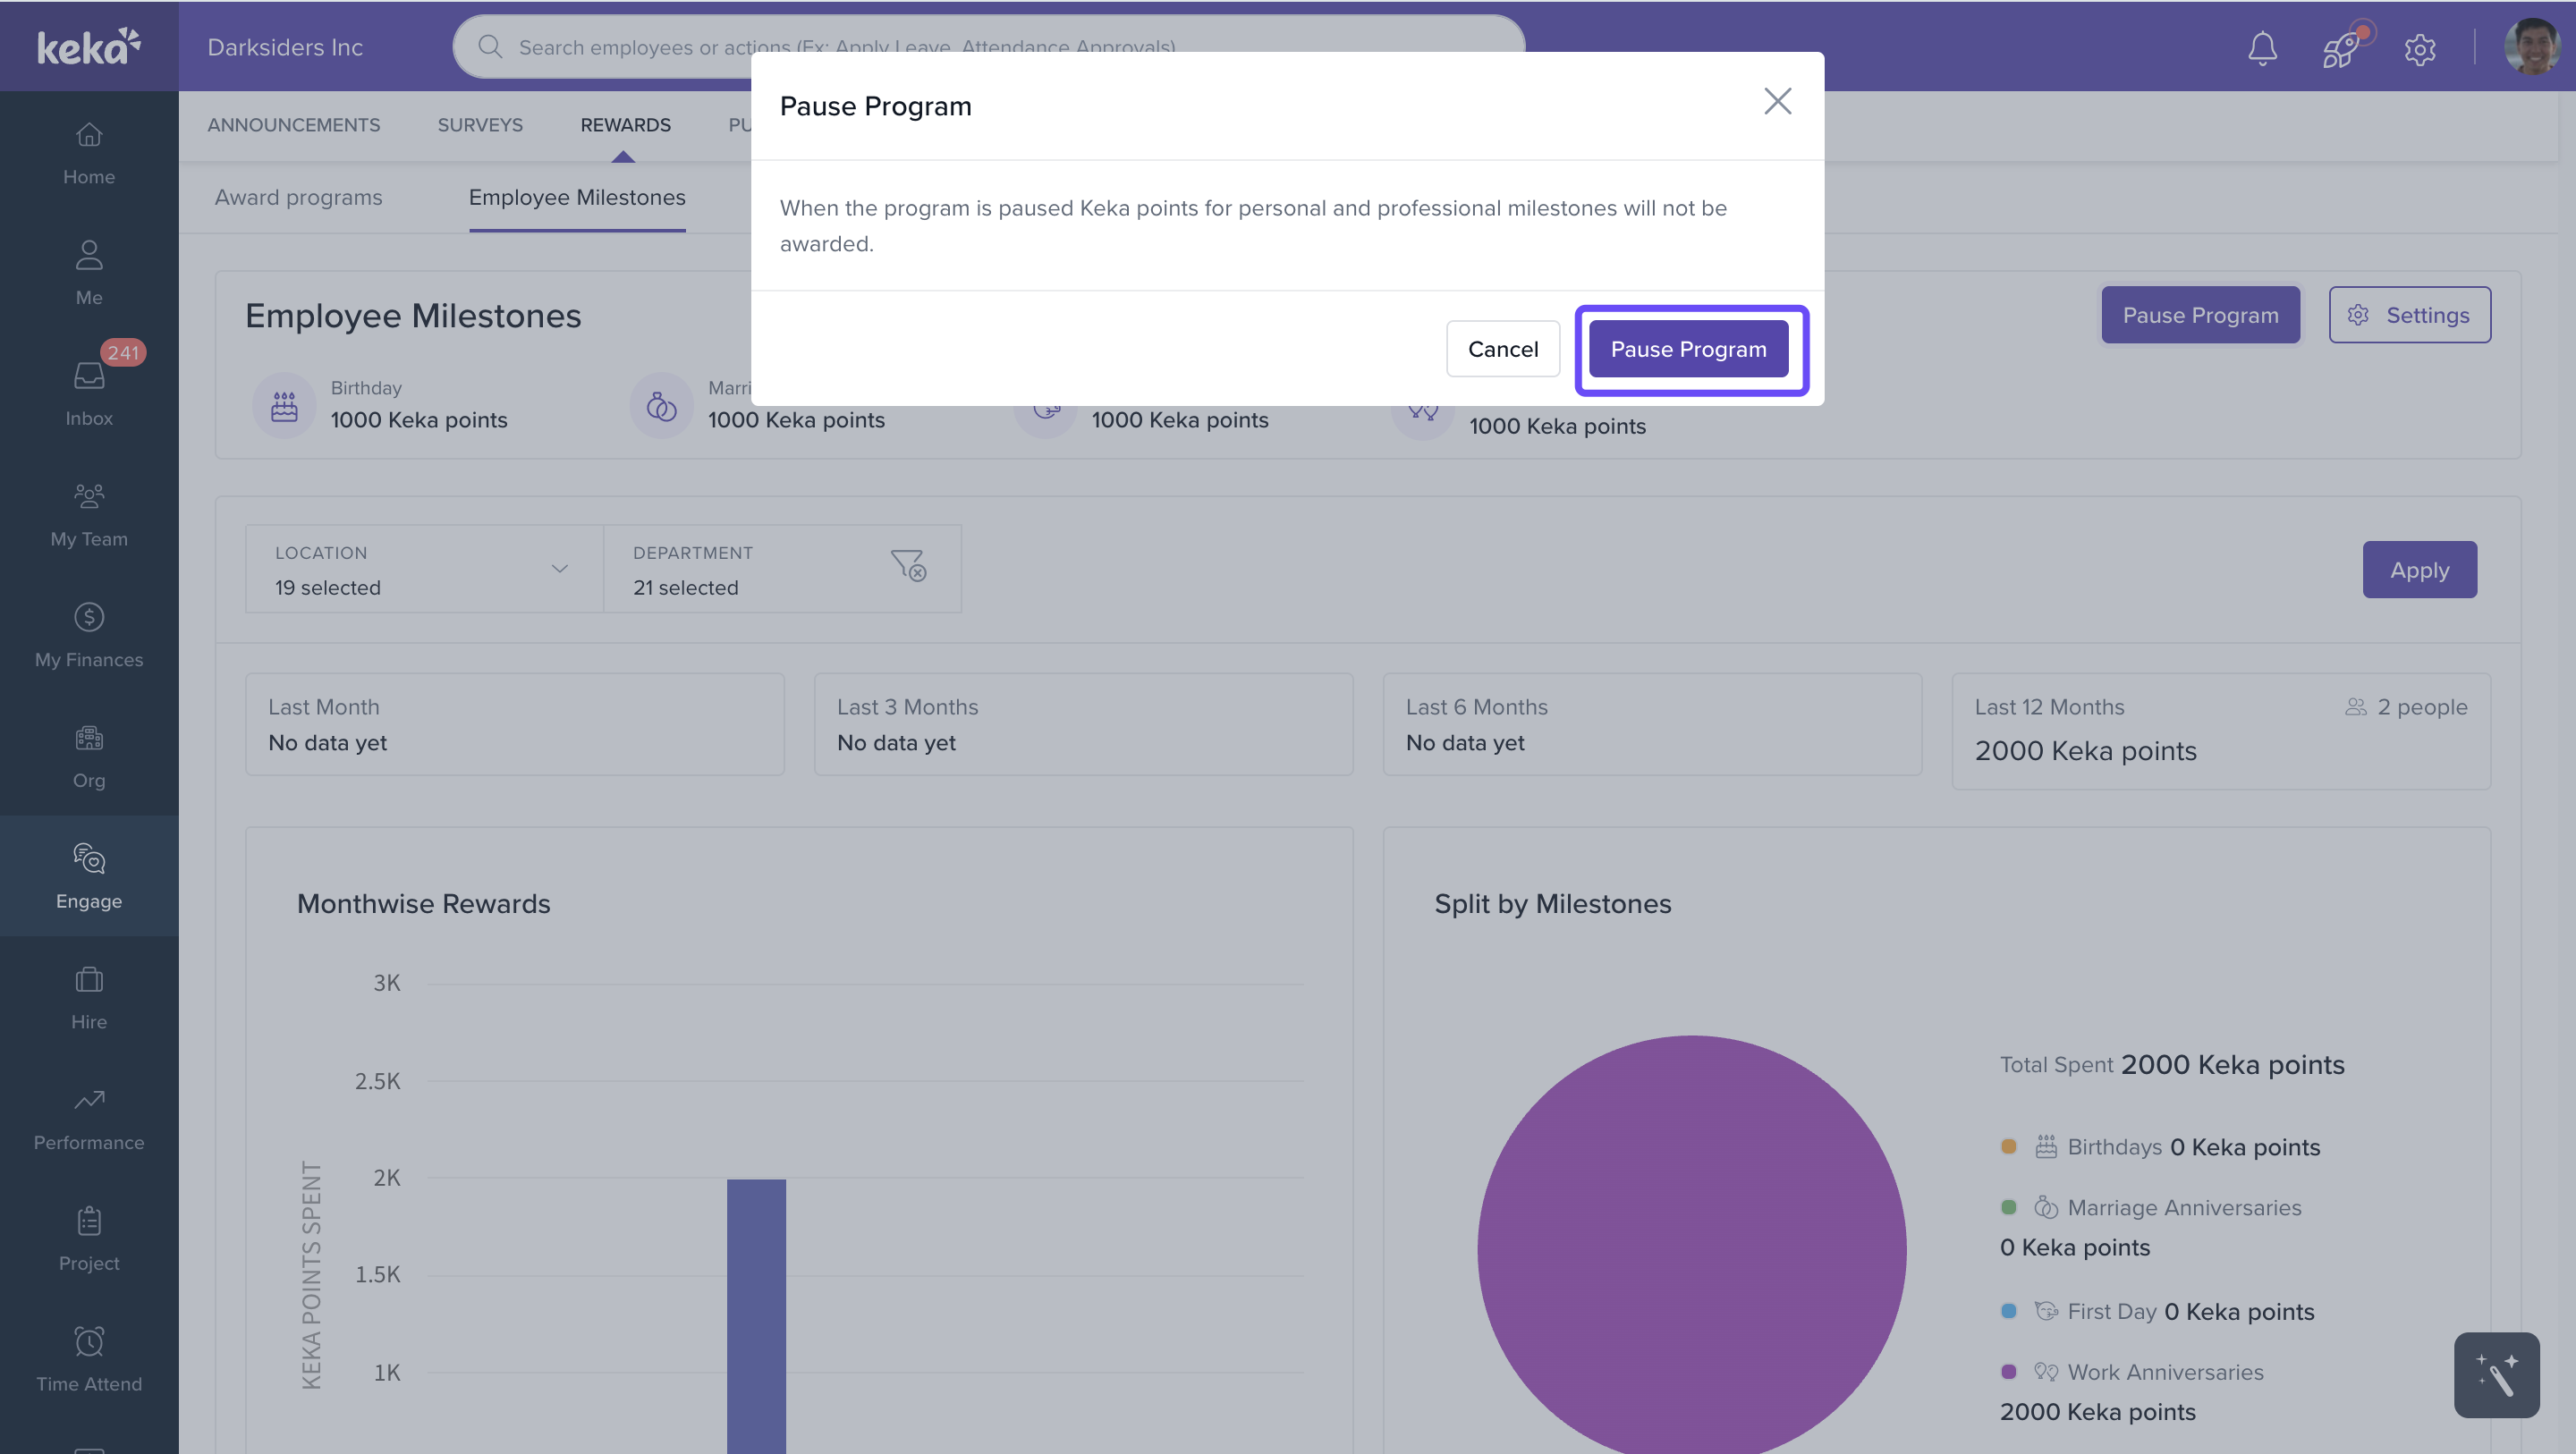This screenshot has height=1454, width=2576.
Task: Select the Award programs sub-tab
Action: pos(298,197)
